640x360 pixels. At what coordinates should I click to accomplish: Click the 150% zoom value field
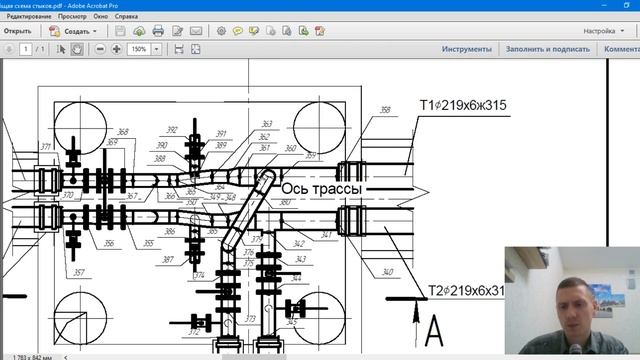[139, 49]
